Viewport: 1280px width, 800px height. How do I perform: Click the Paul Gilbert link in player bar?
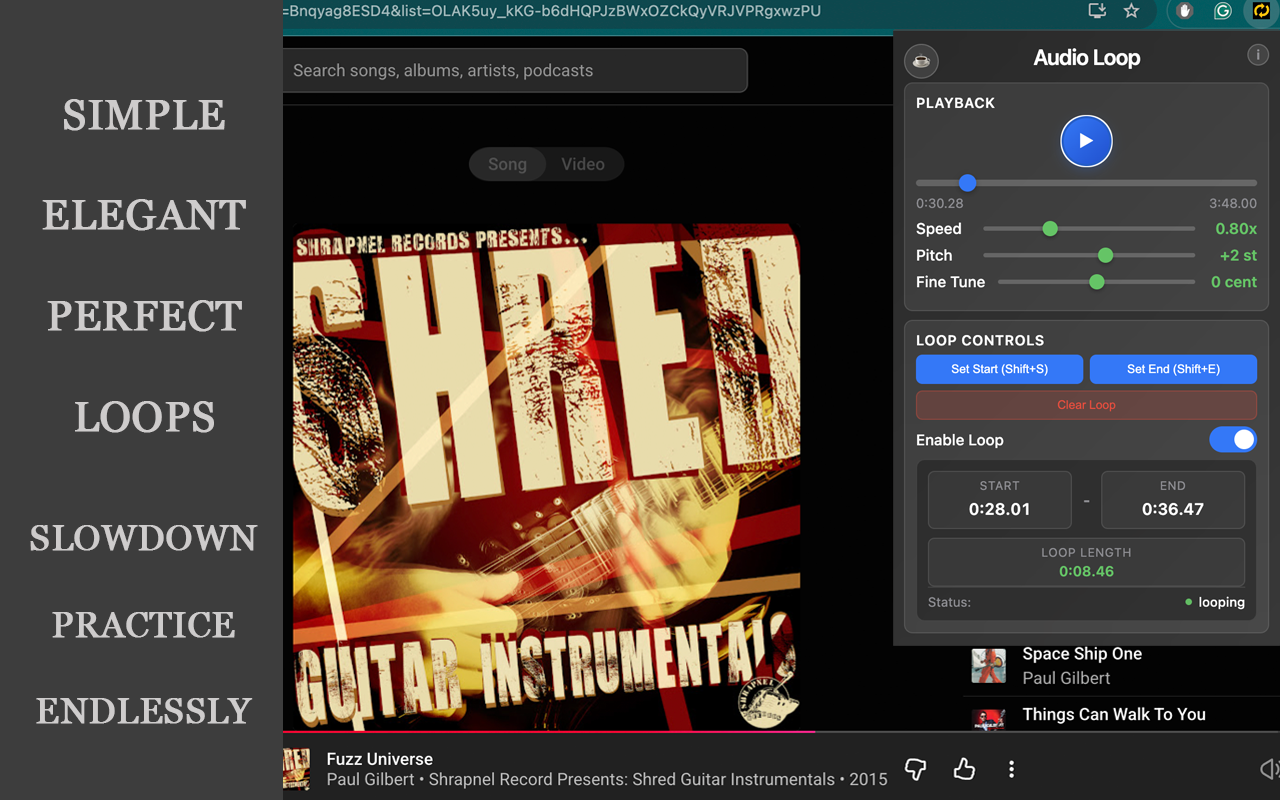click(x=370, y=780)
